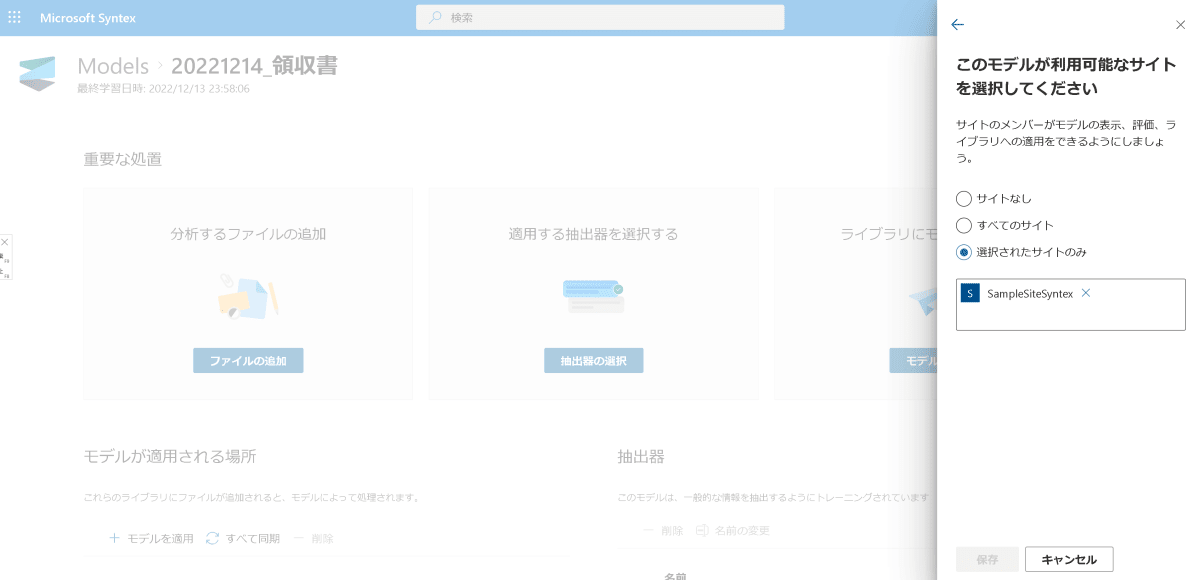Click the extractor selection illustration

[594, 296]
